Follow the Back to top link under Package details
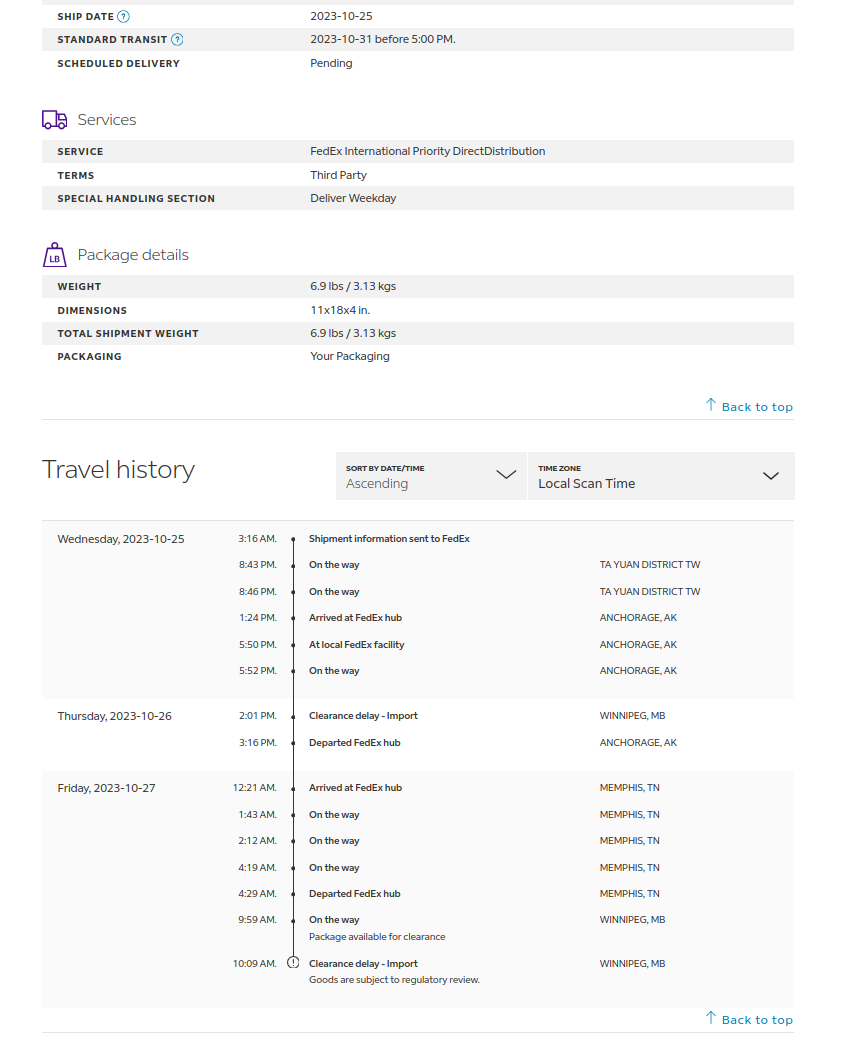Screen dimensions: 842x1061 [757, 407]
